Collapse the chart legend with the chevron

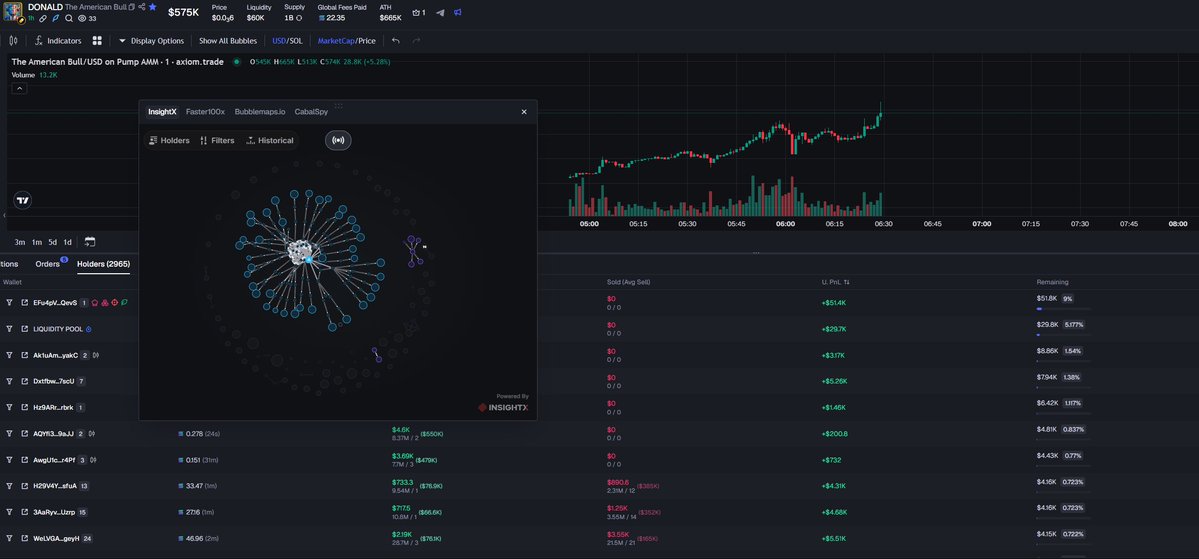click(x=20, y=89)
